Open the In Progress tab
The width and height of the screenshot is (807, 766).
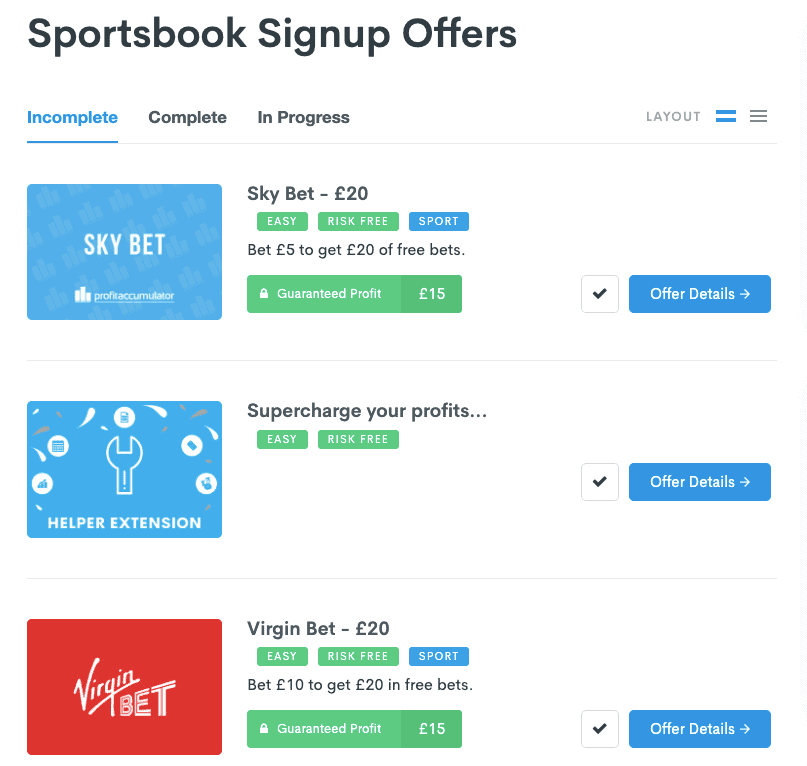pos(303,117)
